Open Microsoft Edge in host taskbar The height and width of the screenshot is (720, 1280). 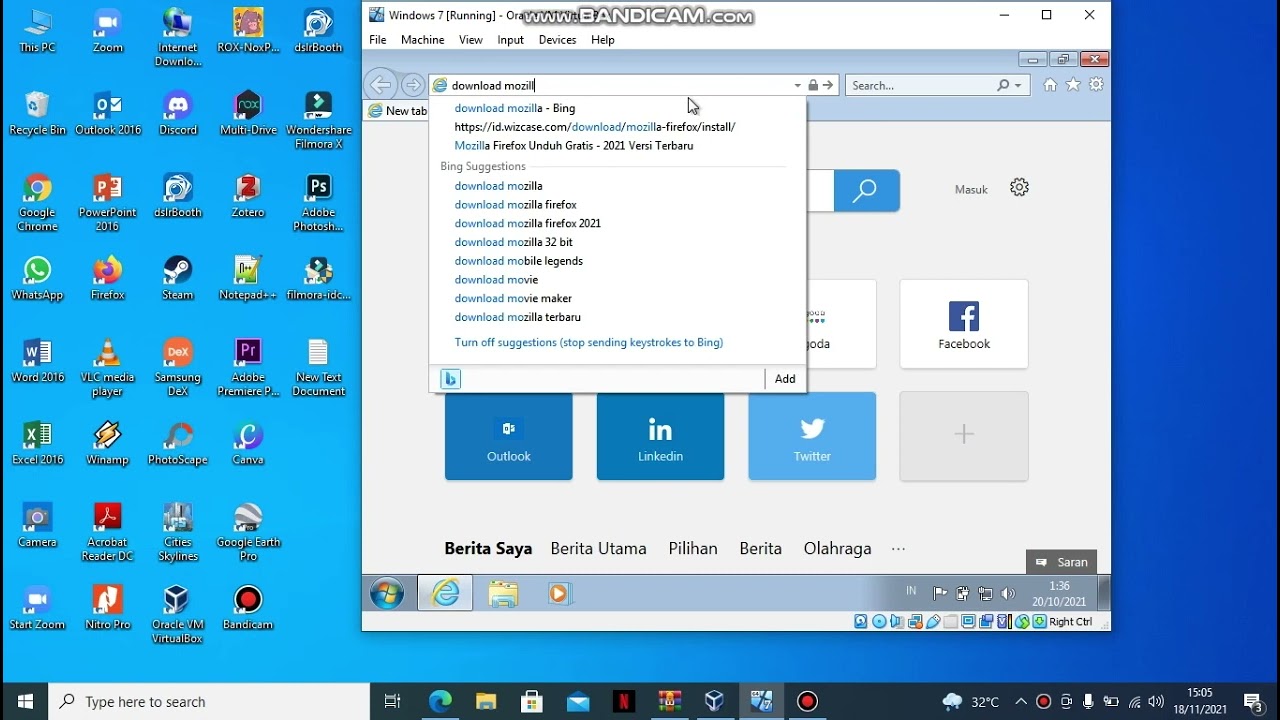coord(440,701)
